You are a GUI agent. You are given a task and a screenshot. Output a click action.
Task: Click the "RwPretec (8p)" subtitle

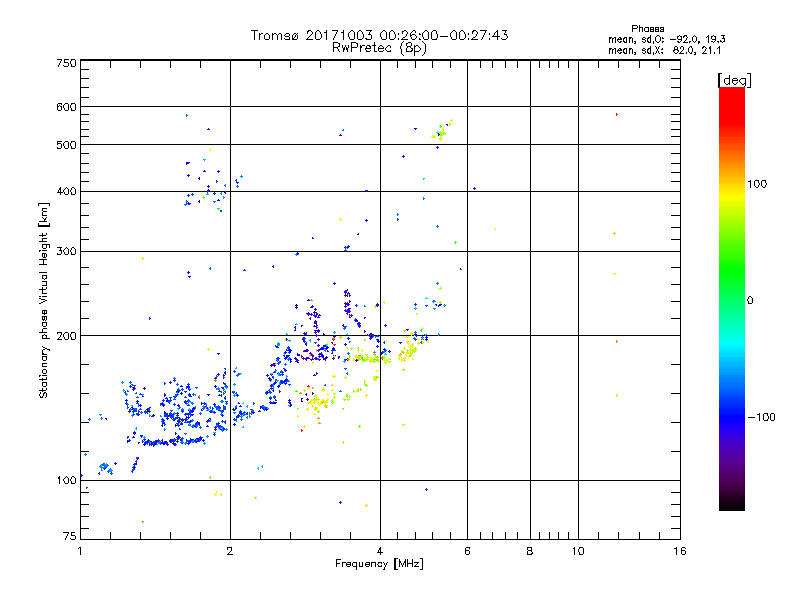(380, 48)
